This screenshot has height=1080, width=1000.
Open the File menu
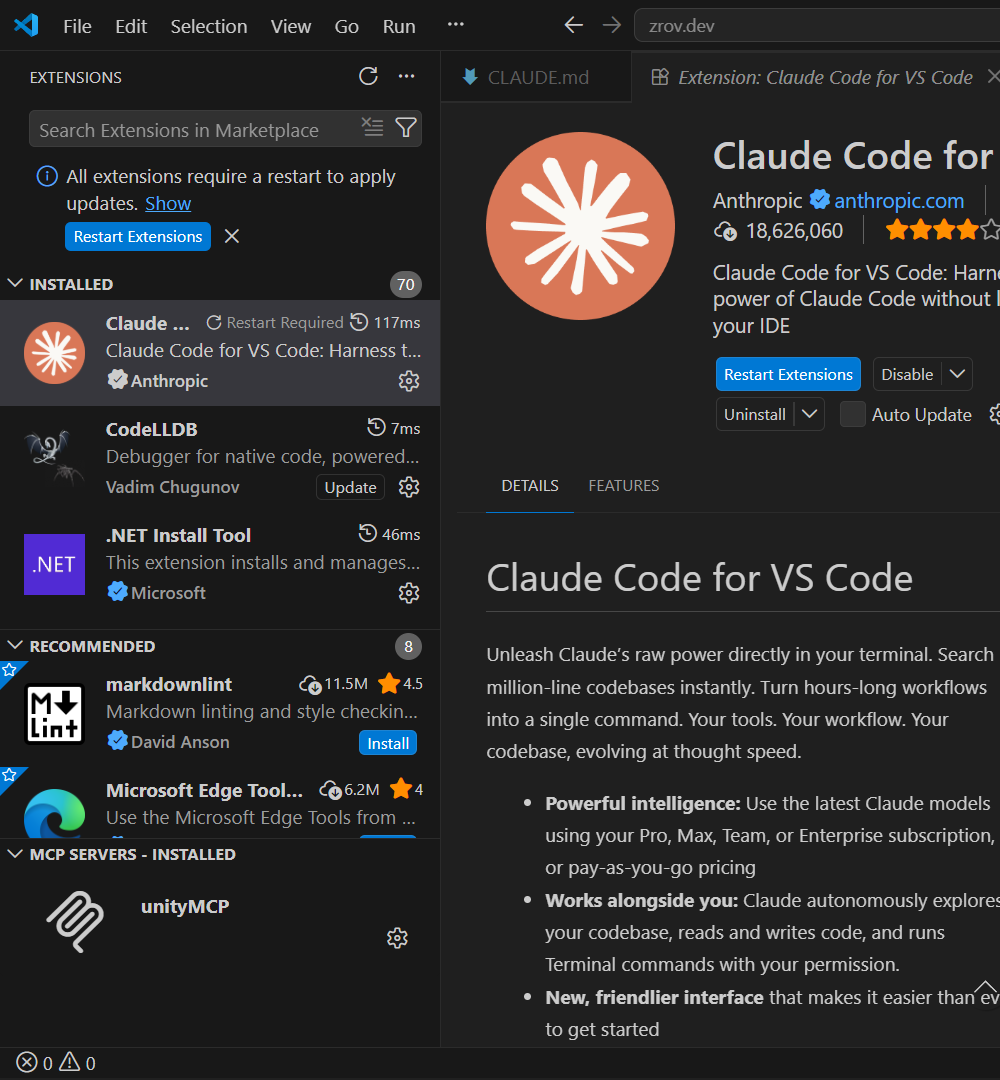coord(77,26)
